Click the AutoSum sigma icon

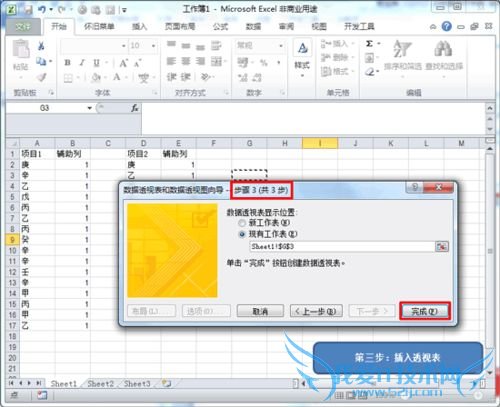click(x=369, y=43)
